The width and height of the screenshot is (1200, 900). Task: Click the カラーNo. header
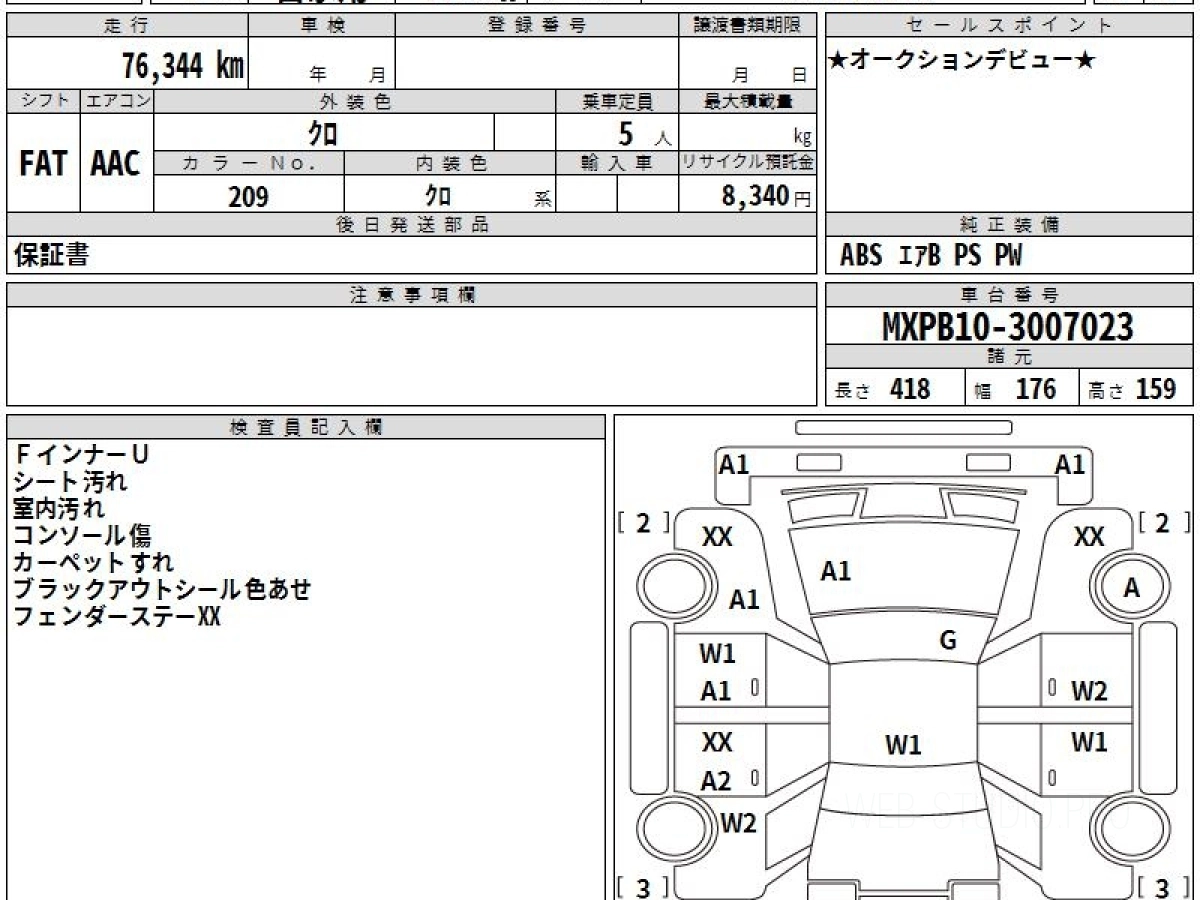point(249,164)
